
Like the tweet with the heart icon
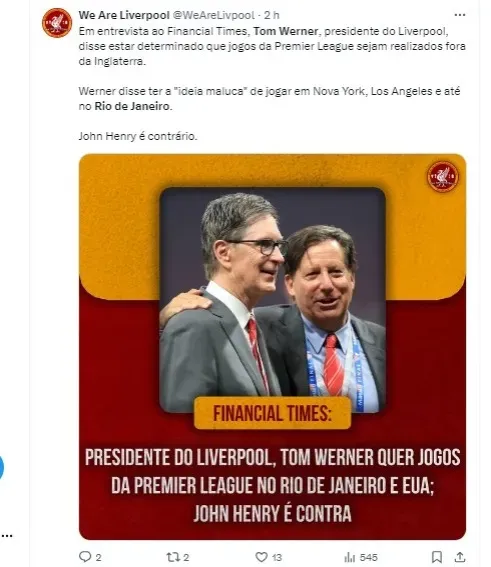click(x=261, y=557)
